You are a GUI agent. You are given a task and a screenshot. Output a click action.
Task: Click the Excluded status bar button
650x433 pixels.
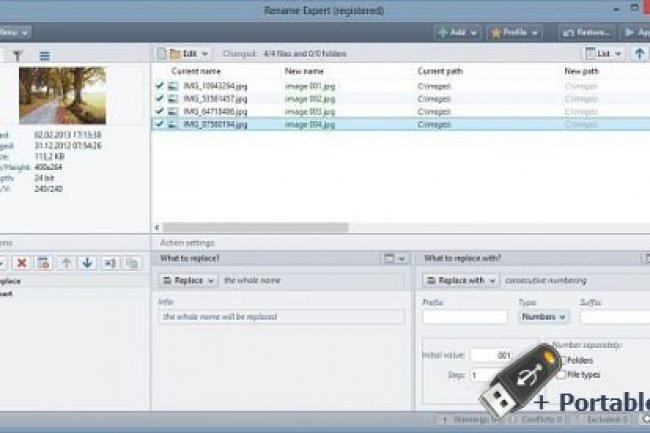click(603, 419)
